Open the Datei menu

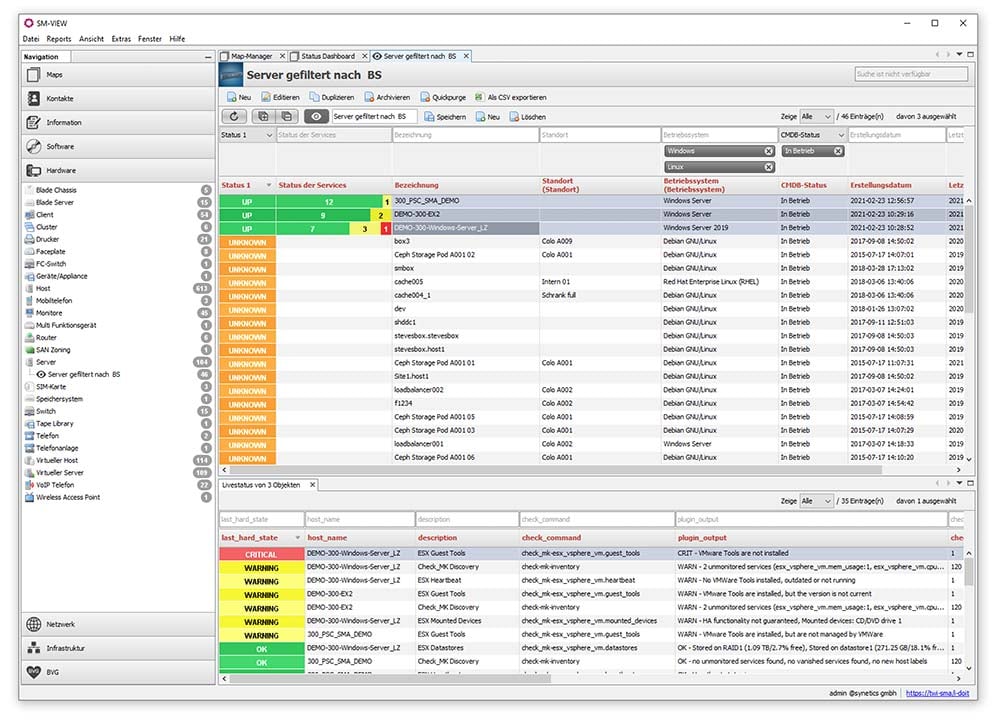31,39
